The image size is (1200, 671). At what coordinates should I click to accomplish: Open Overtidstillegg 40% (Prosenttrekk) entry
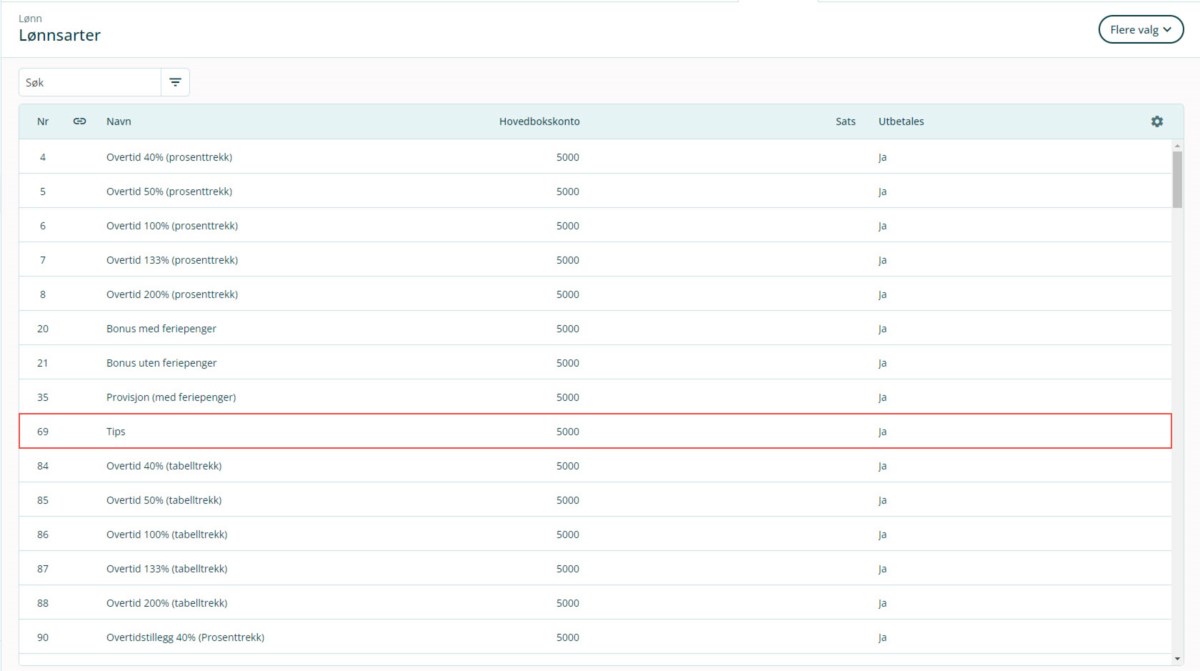[185, 637]
